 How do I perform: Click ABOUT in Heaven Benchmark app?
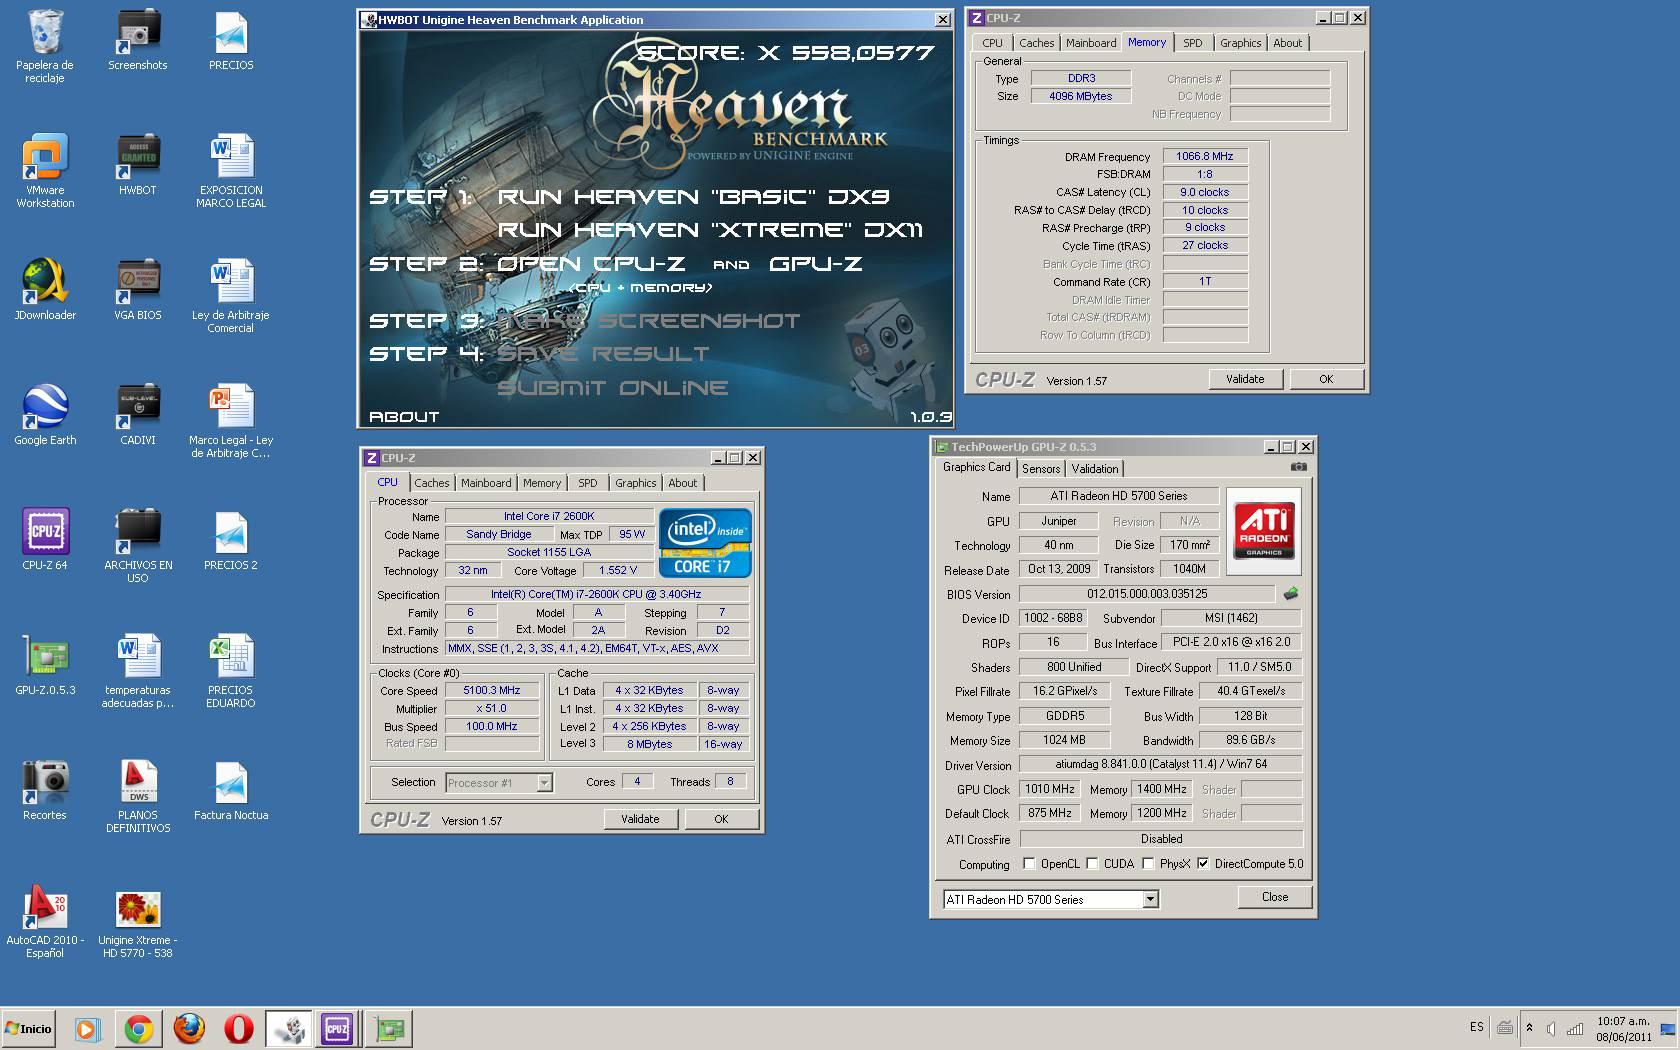point(404,416)
